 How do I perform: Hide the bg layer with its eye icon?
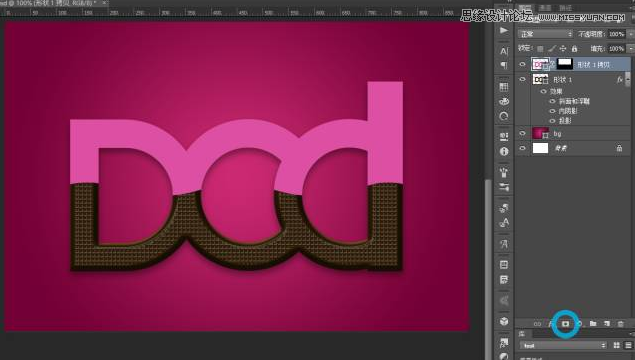[522, 133]
